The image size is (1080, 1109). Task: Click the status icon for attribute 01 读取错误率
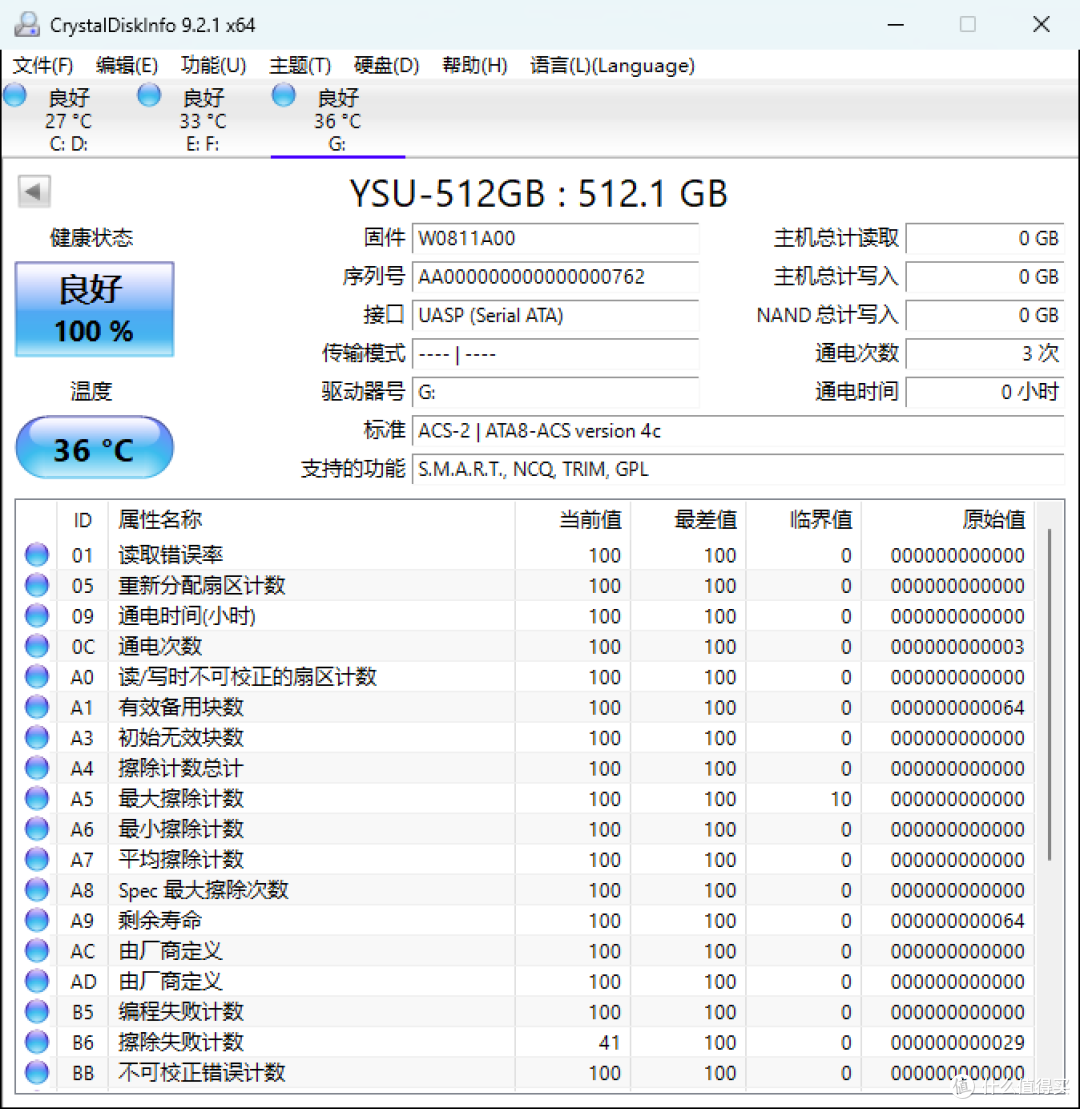[x=37, y=554]
